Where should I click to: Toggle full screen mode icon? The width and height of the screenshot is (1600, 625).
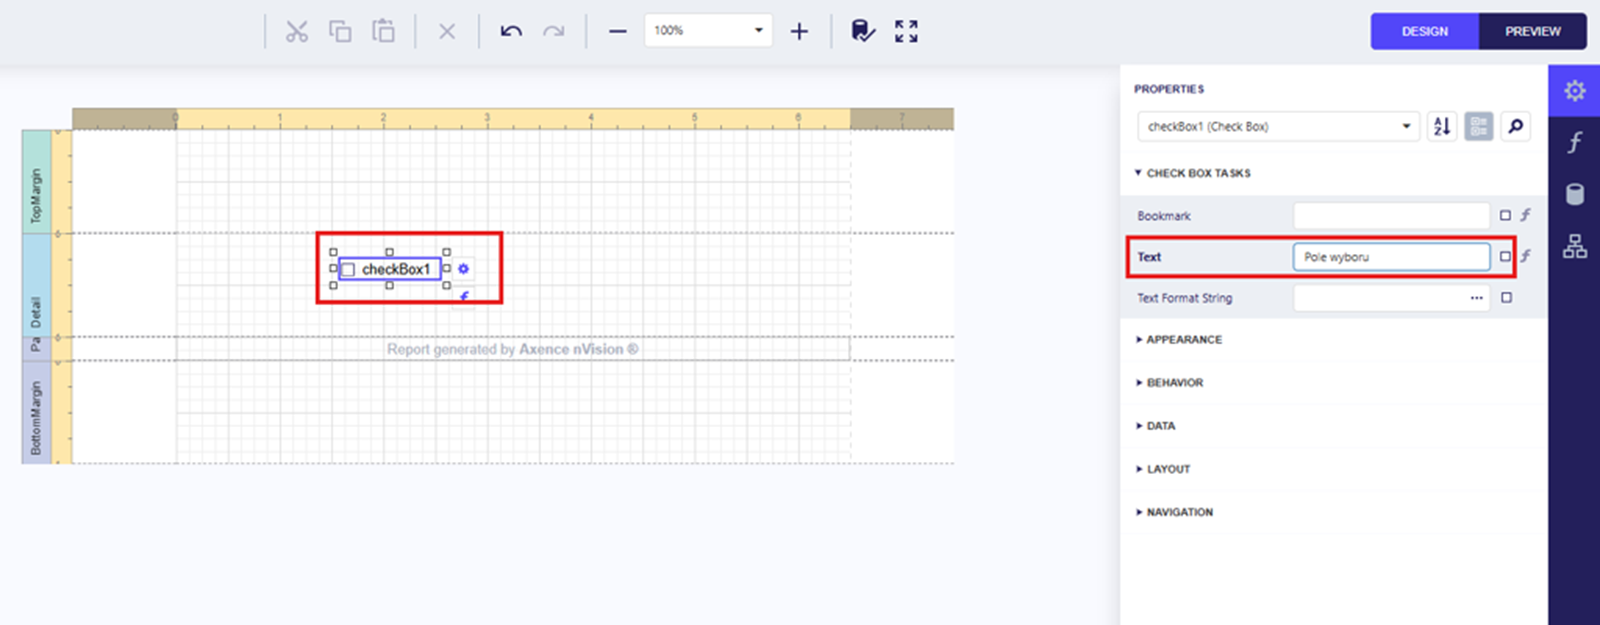point(906,31)
